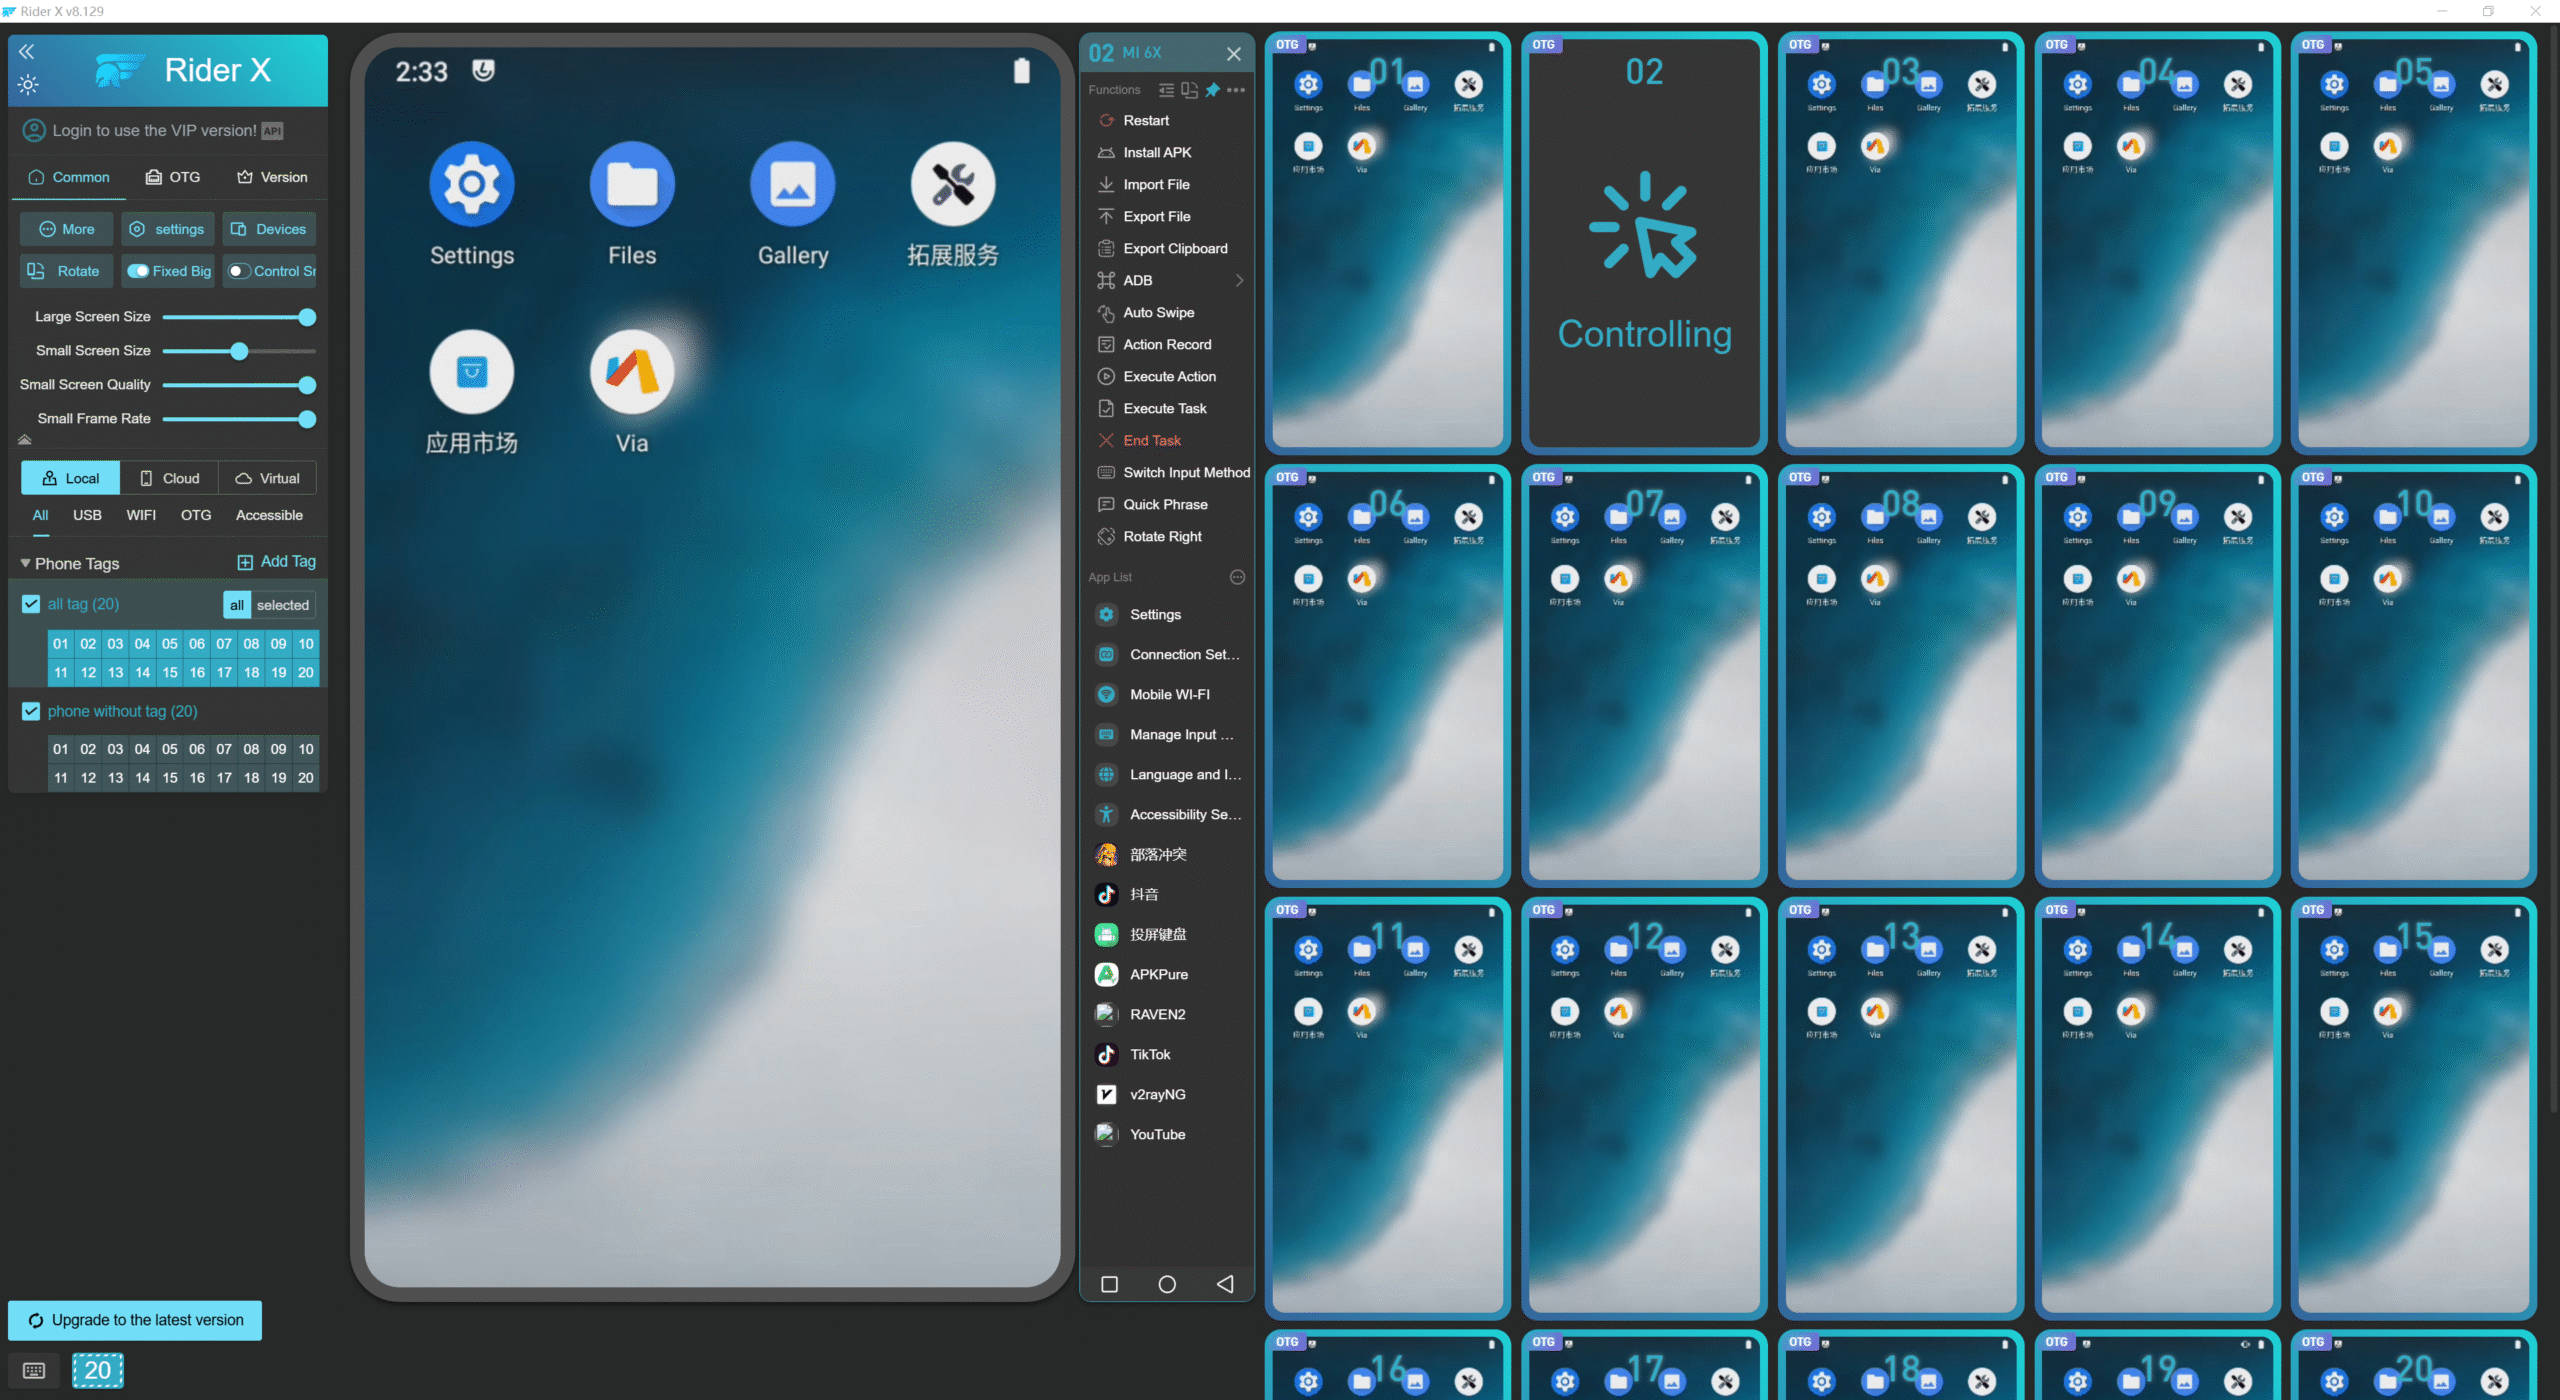Toggle device 05 in all tag grid
This screenshot has height=1400, width=2560.
pyautogui.click(x=170, y=644)
